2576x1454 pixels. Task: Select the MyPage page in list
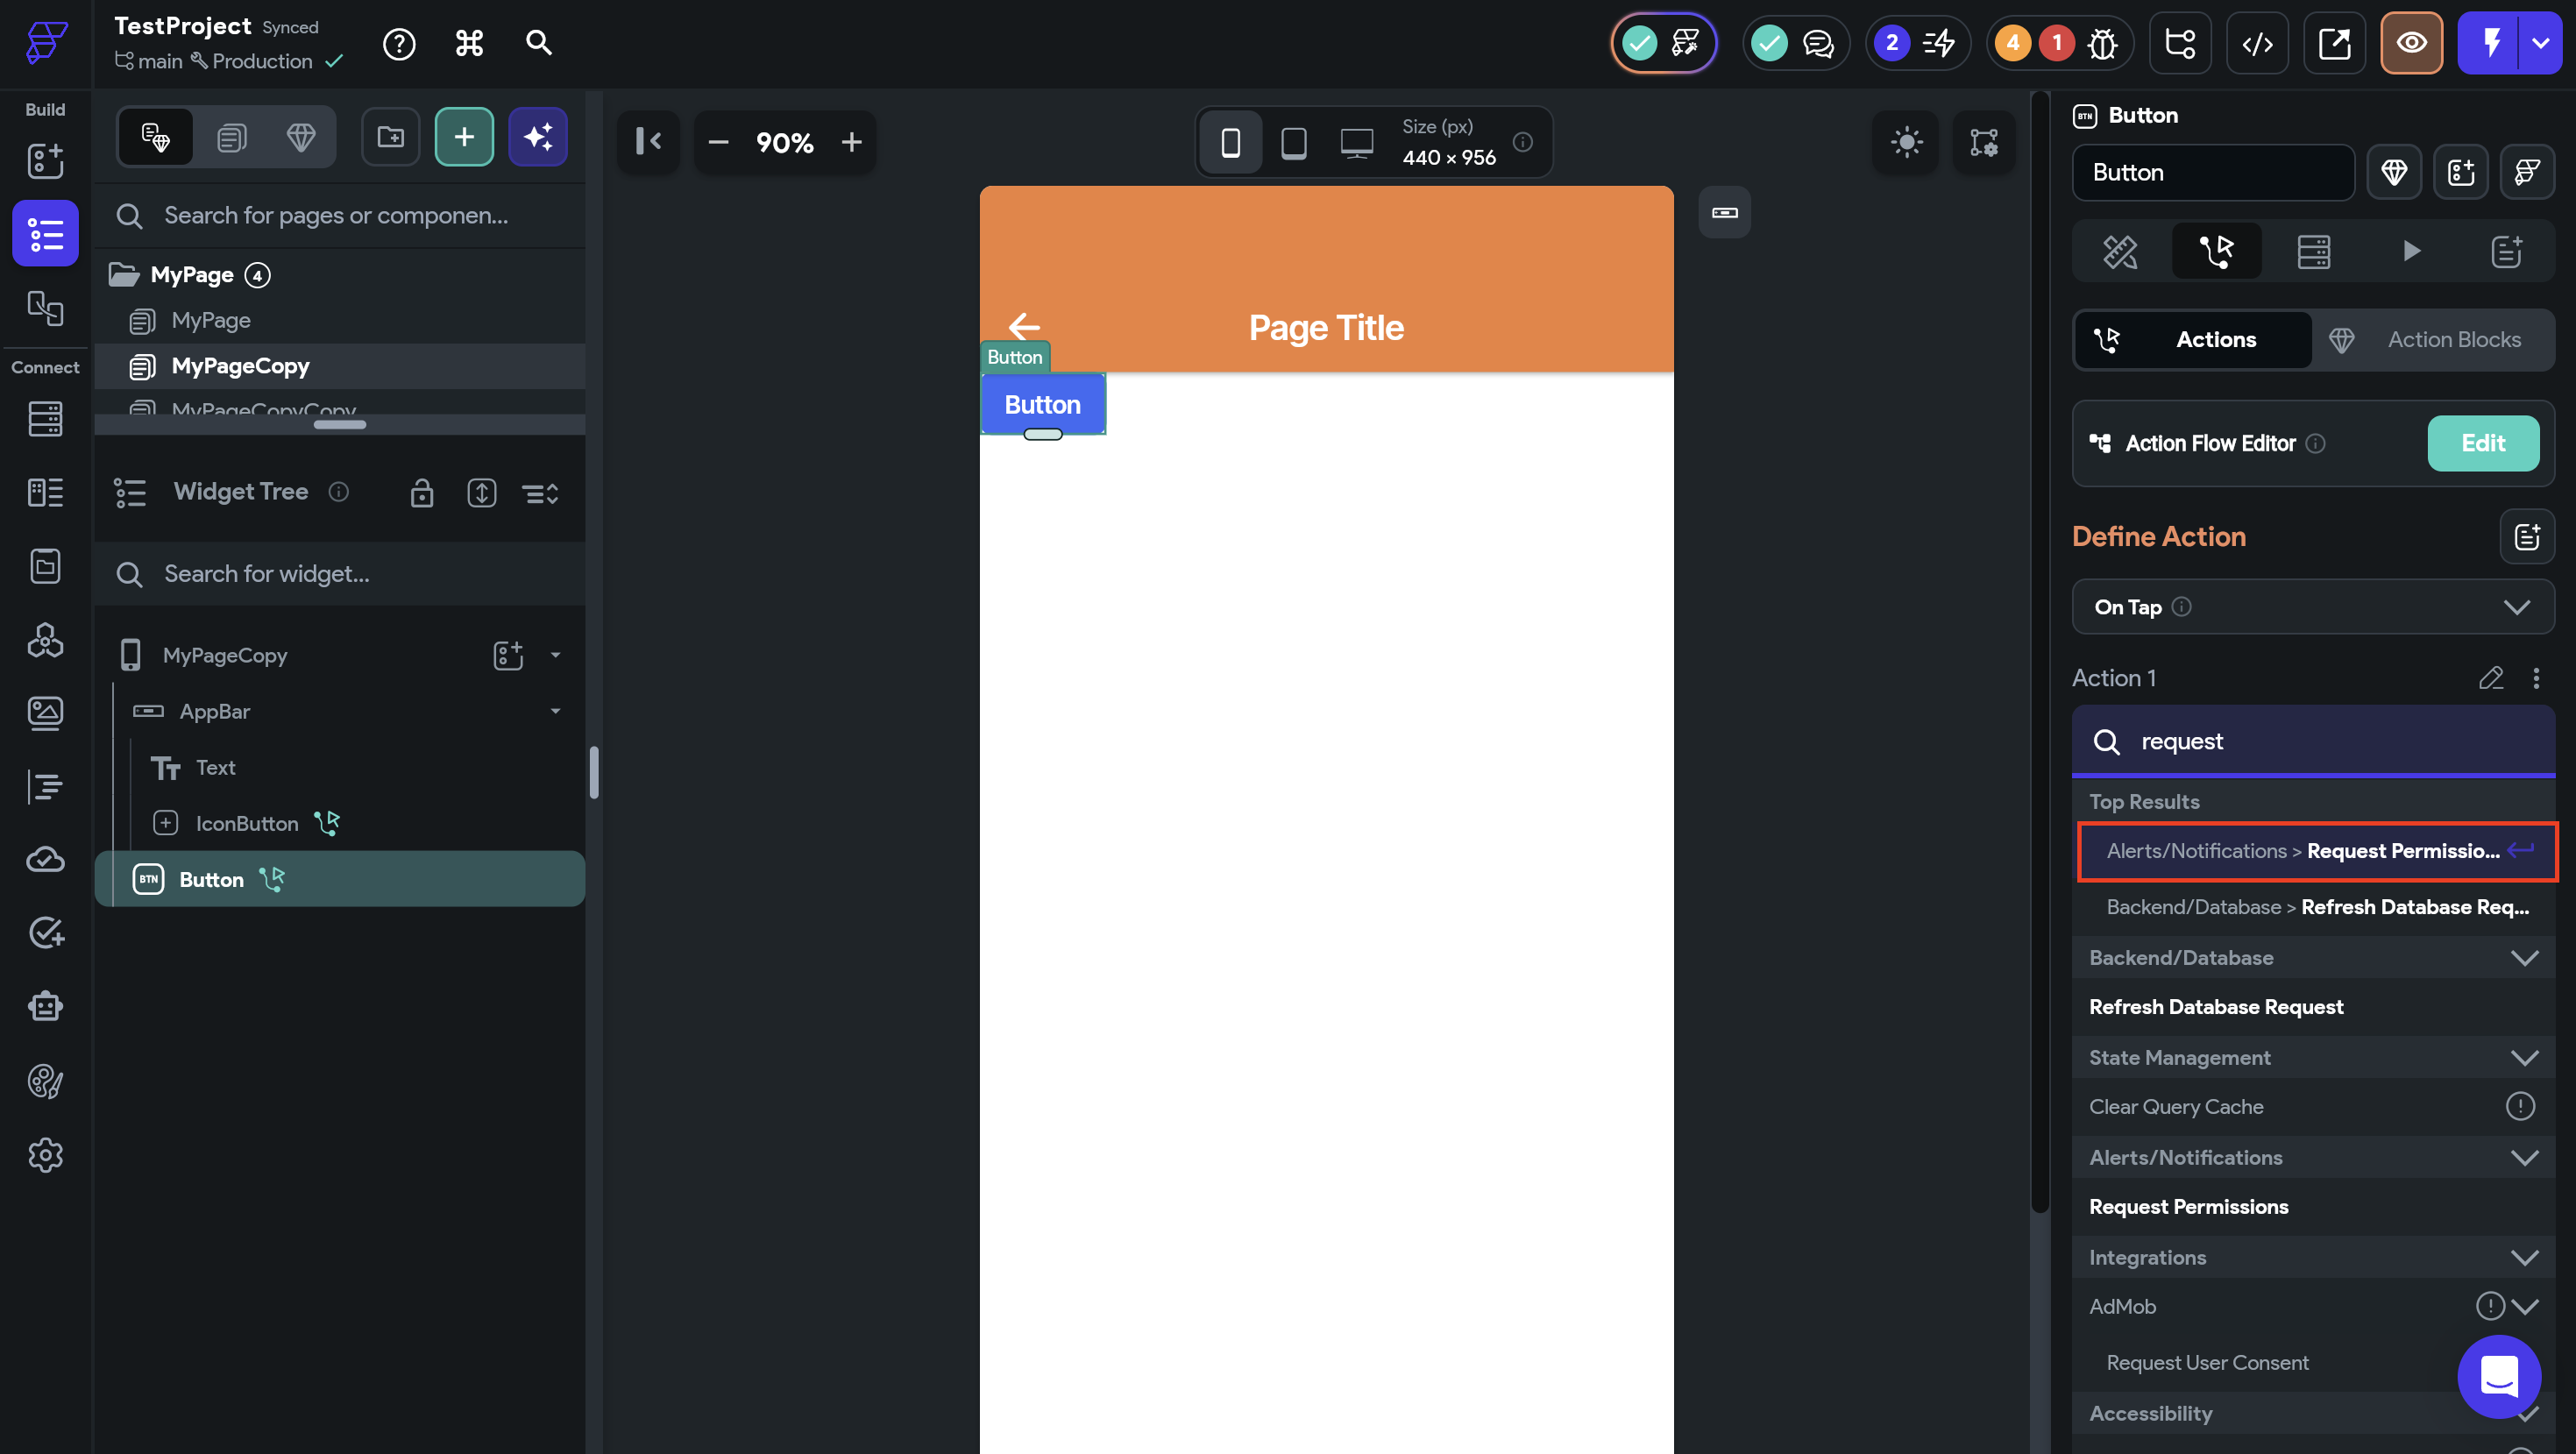click(x=211, y=320)
